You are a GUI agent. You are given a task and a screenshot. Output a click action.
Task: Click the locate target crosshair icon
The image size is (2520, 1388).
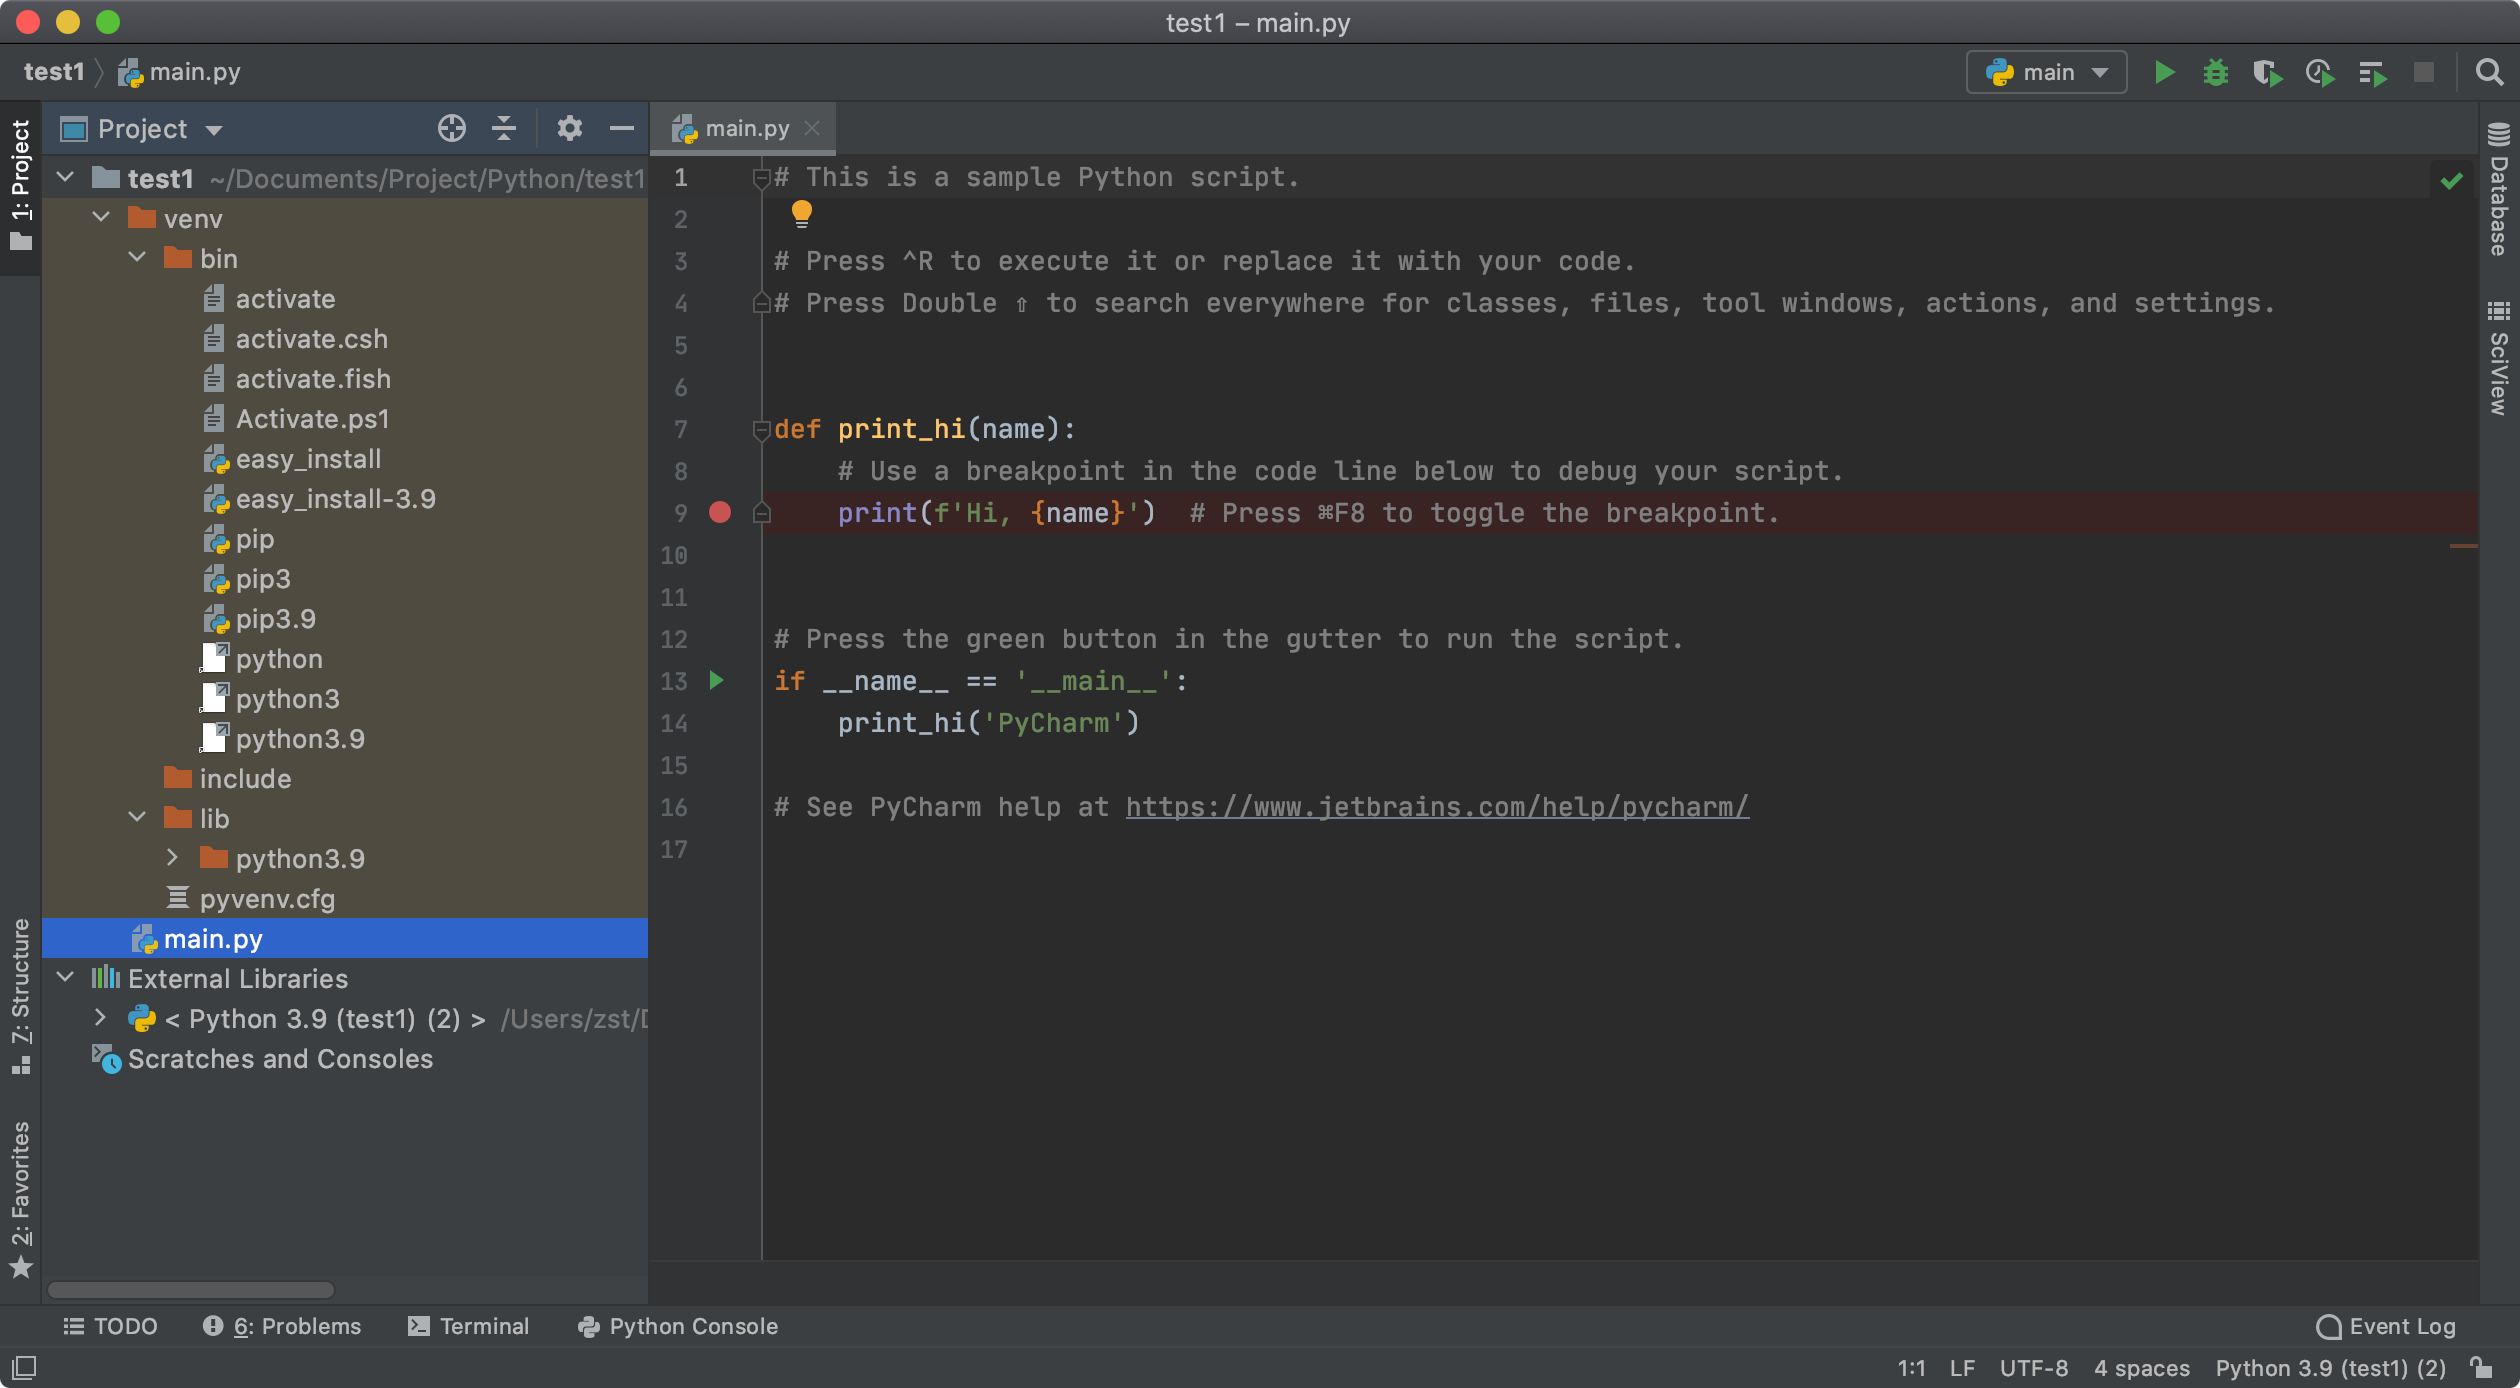tap(451, 128)
